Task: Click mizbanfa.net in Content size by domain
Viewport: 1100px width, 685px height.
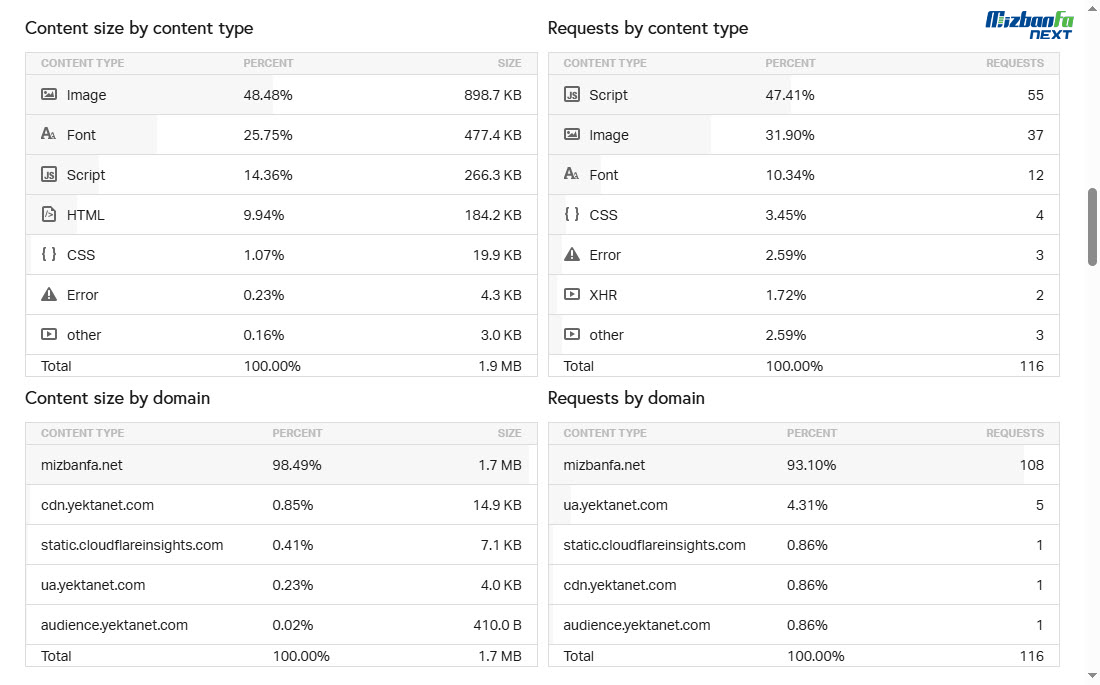Action: [81, 465]
